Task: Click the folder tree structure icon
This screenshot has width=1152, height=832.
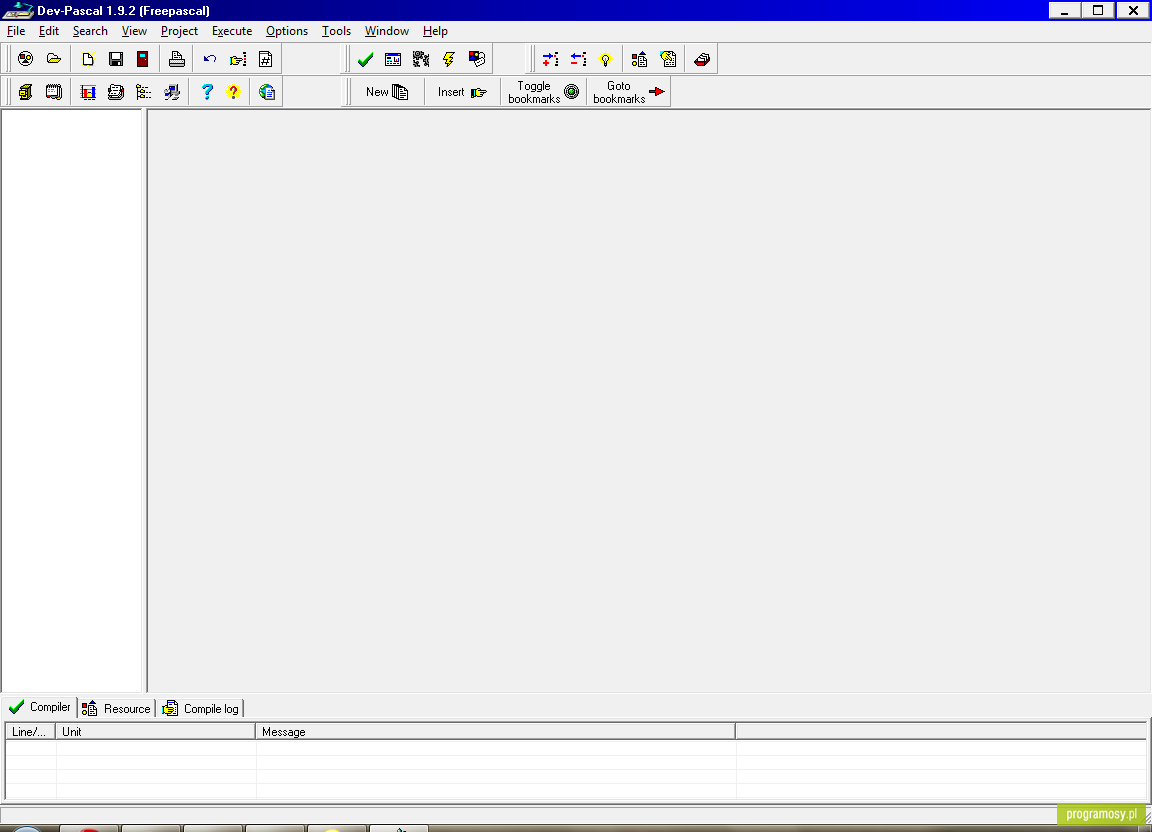Action: pyautogui.click(x=144, y=92)
